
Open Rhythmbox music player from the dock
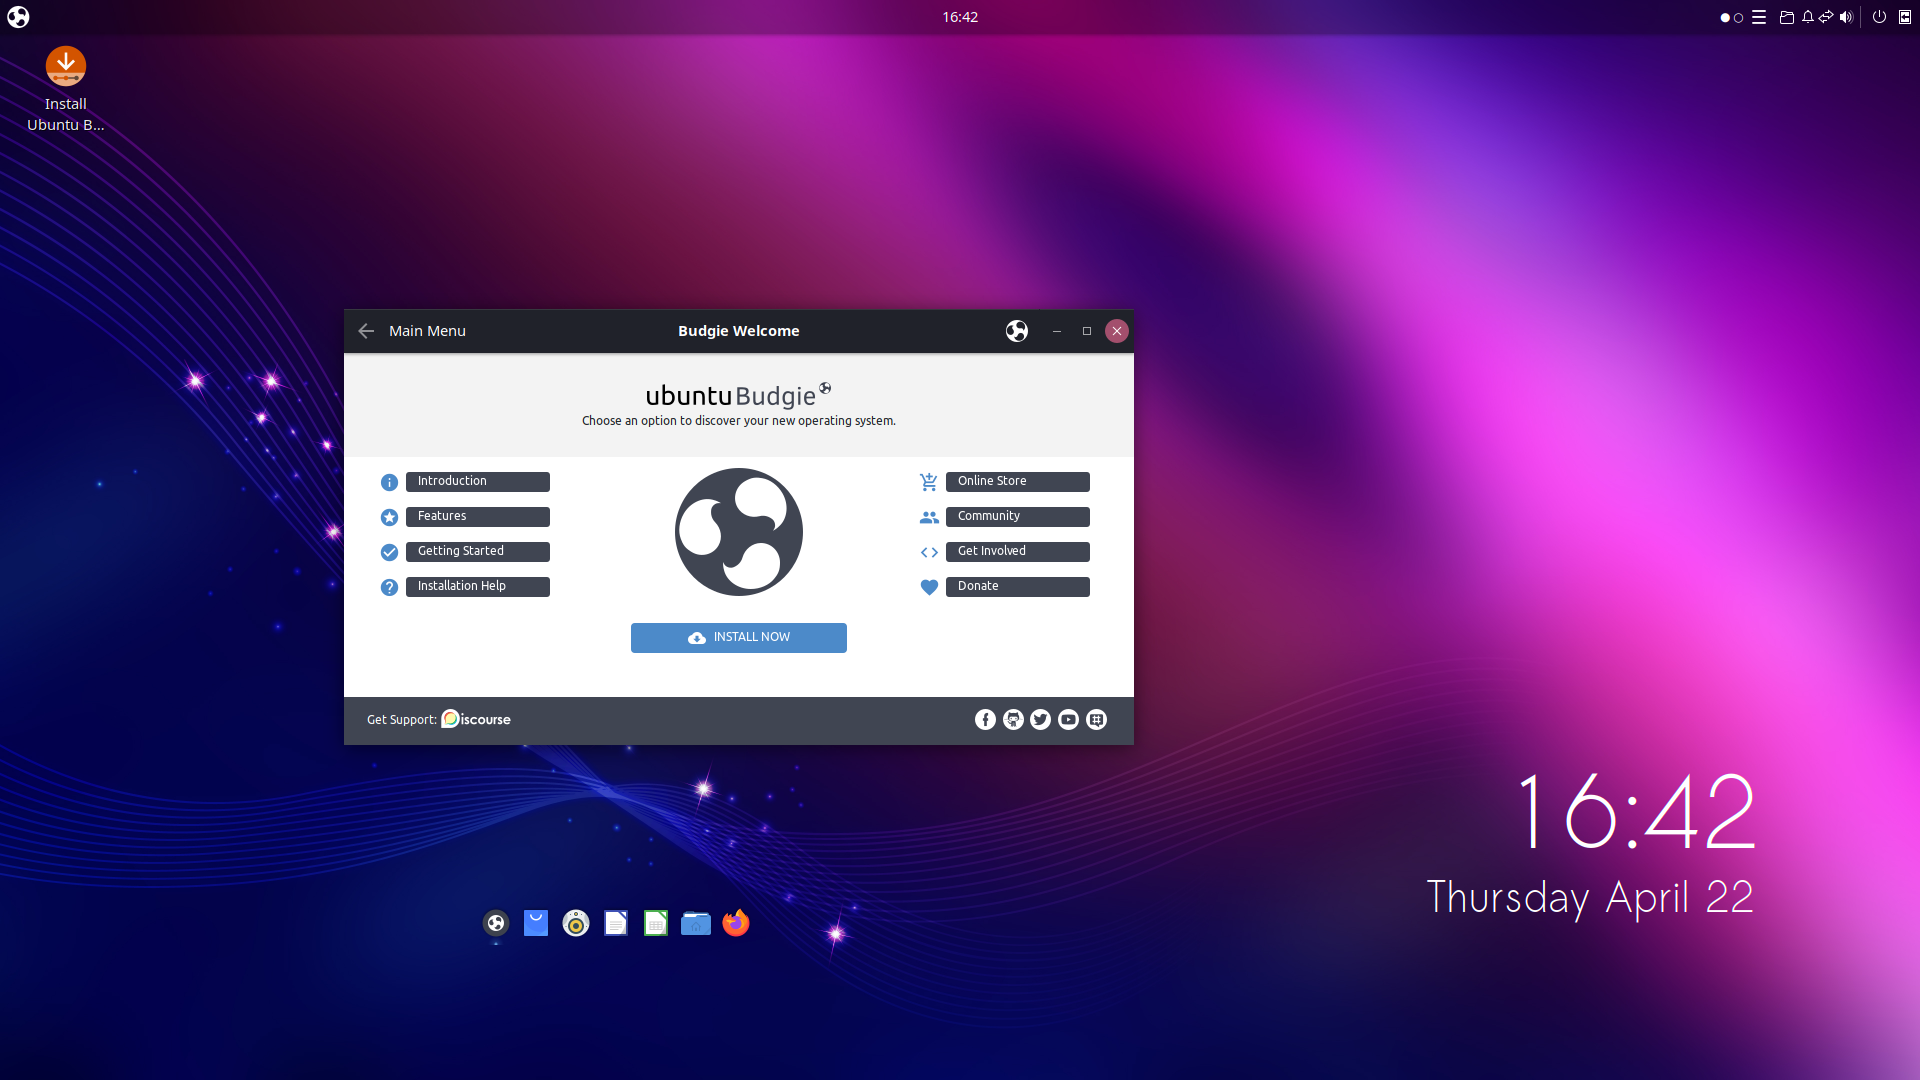(x=576, y=923)
